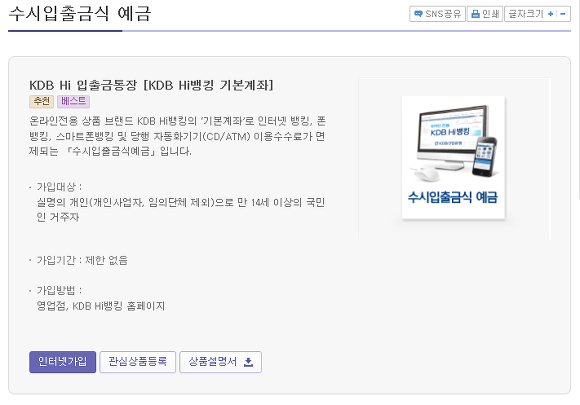Screen dimensions: 580x405
Task: Click the 영업점, KDB Hi뱅킹 홈페이지 text
Action: click(x=101, y=306)
